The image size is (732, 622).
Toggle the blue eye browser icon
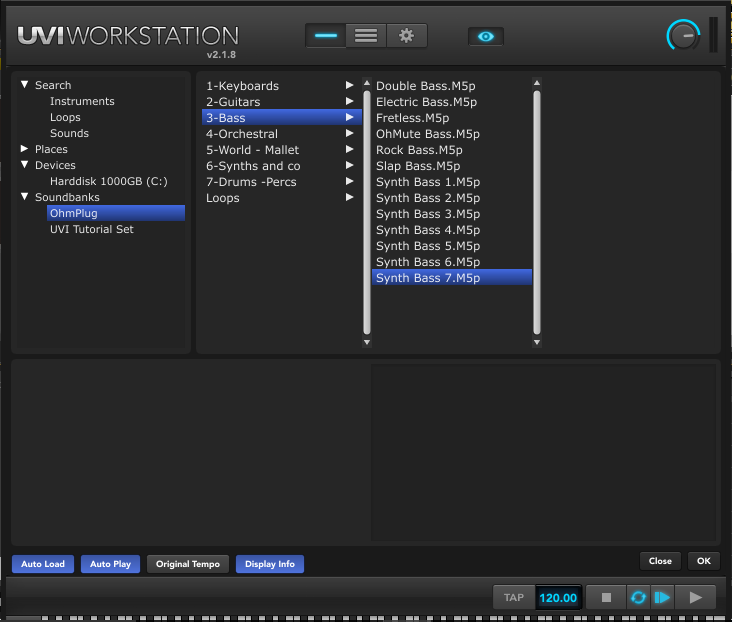coord(486,36)
